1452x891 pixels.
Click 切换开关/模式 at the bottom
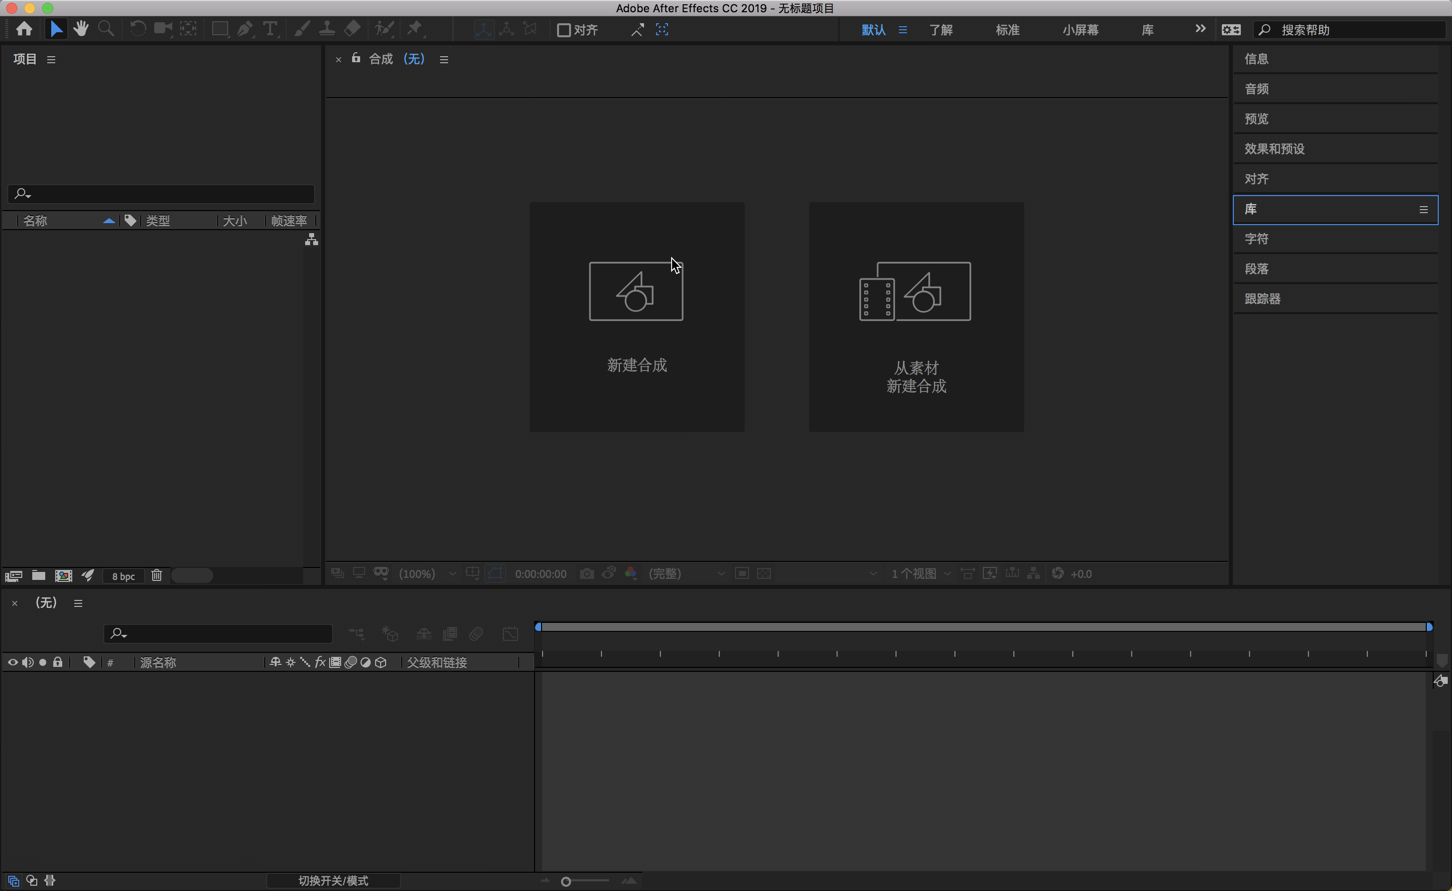(334, 881)
